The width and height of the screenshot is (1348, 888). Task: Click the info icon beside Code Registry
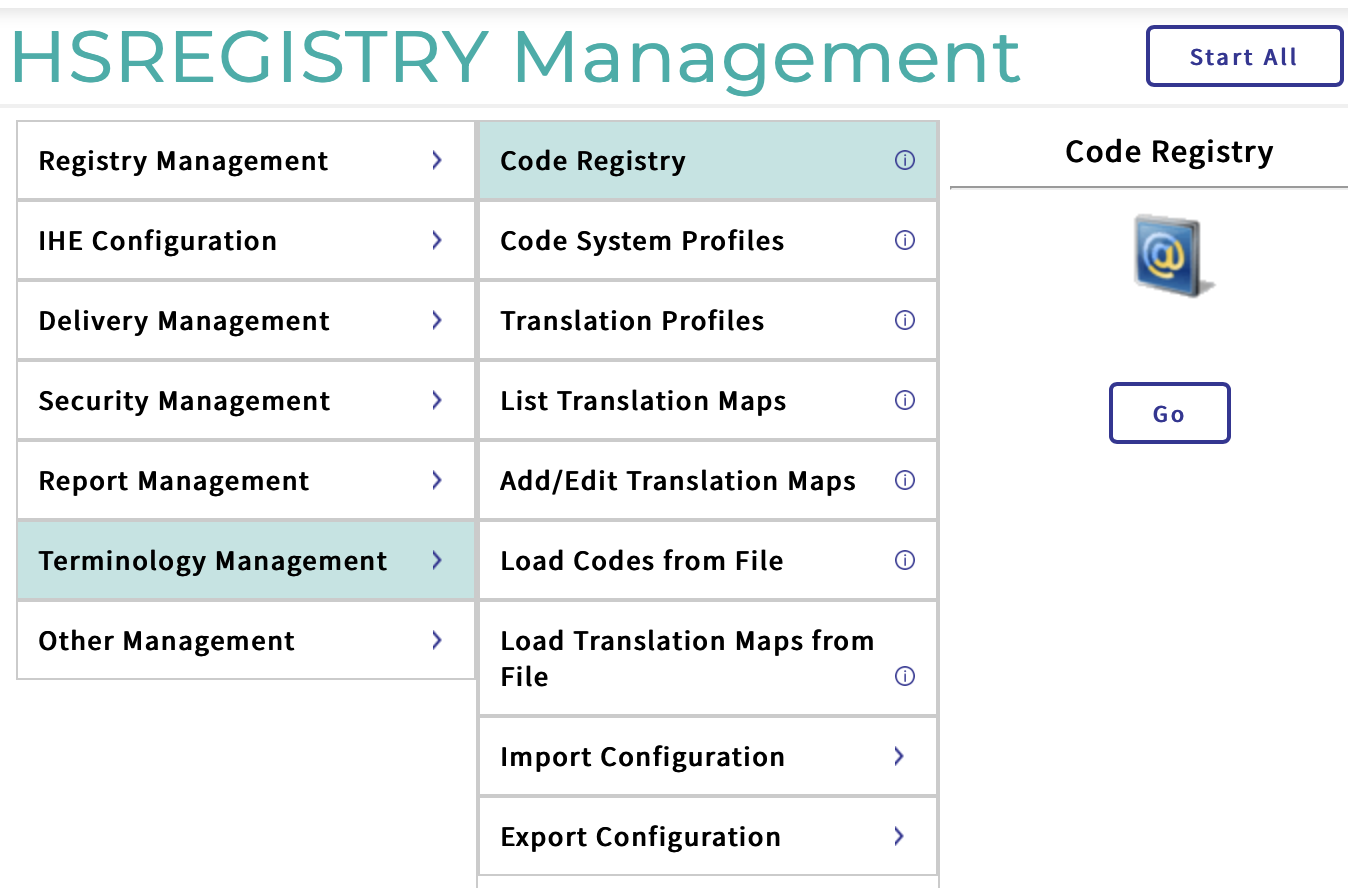(904, 160)
